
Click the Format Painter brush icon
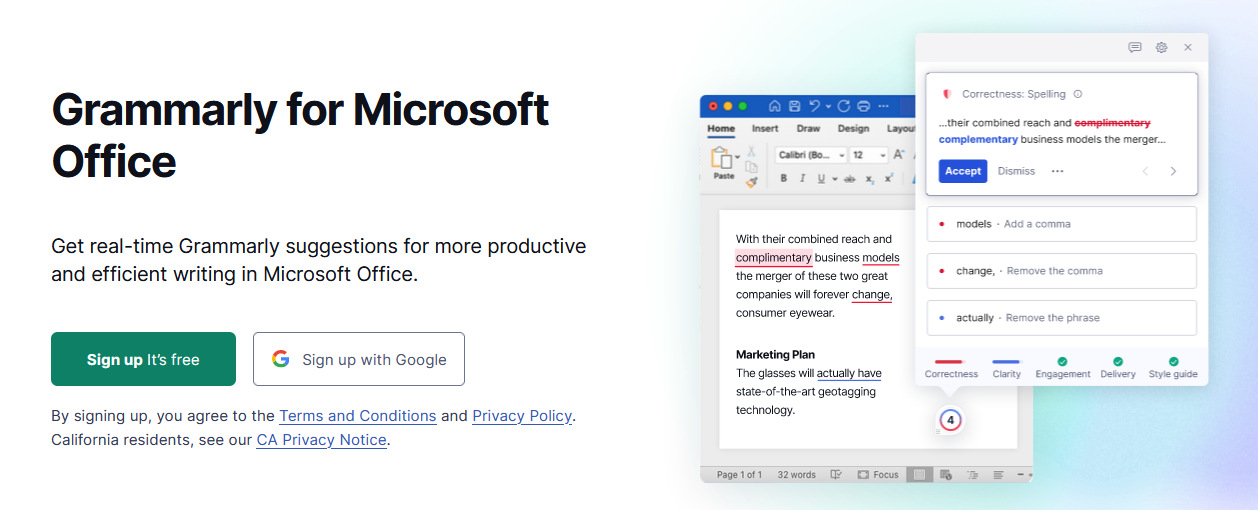click(752, 182)
